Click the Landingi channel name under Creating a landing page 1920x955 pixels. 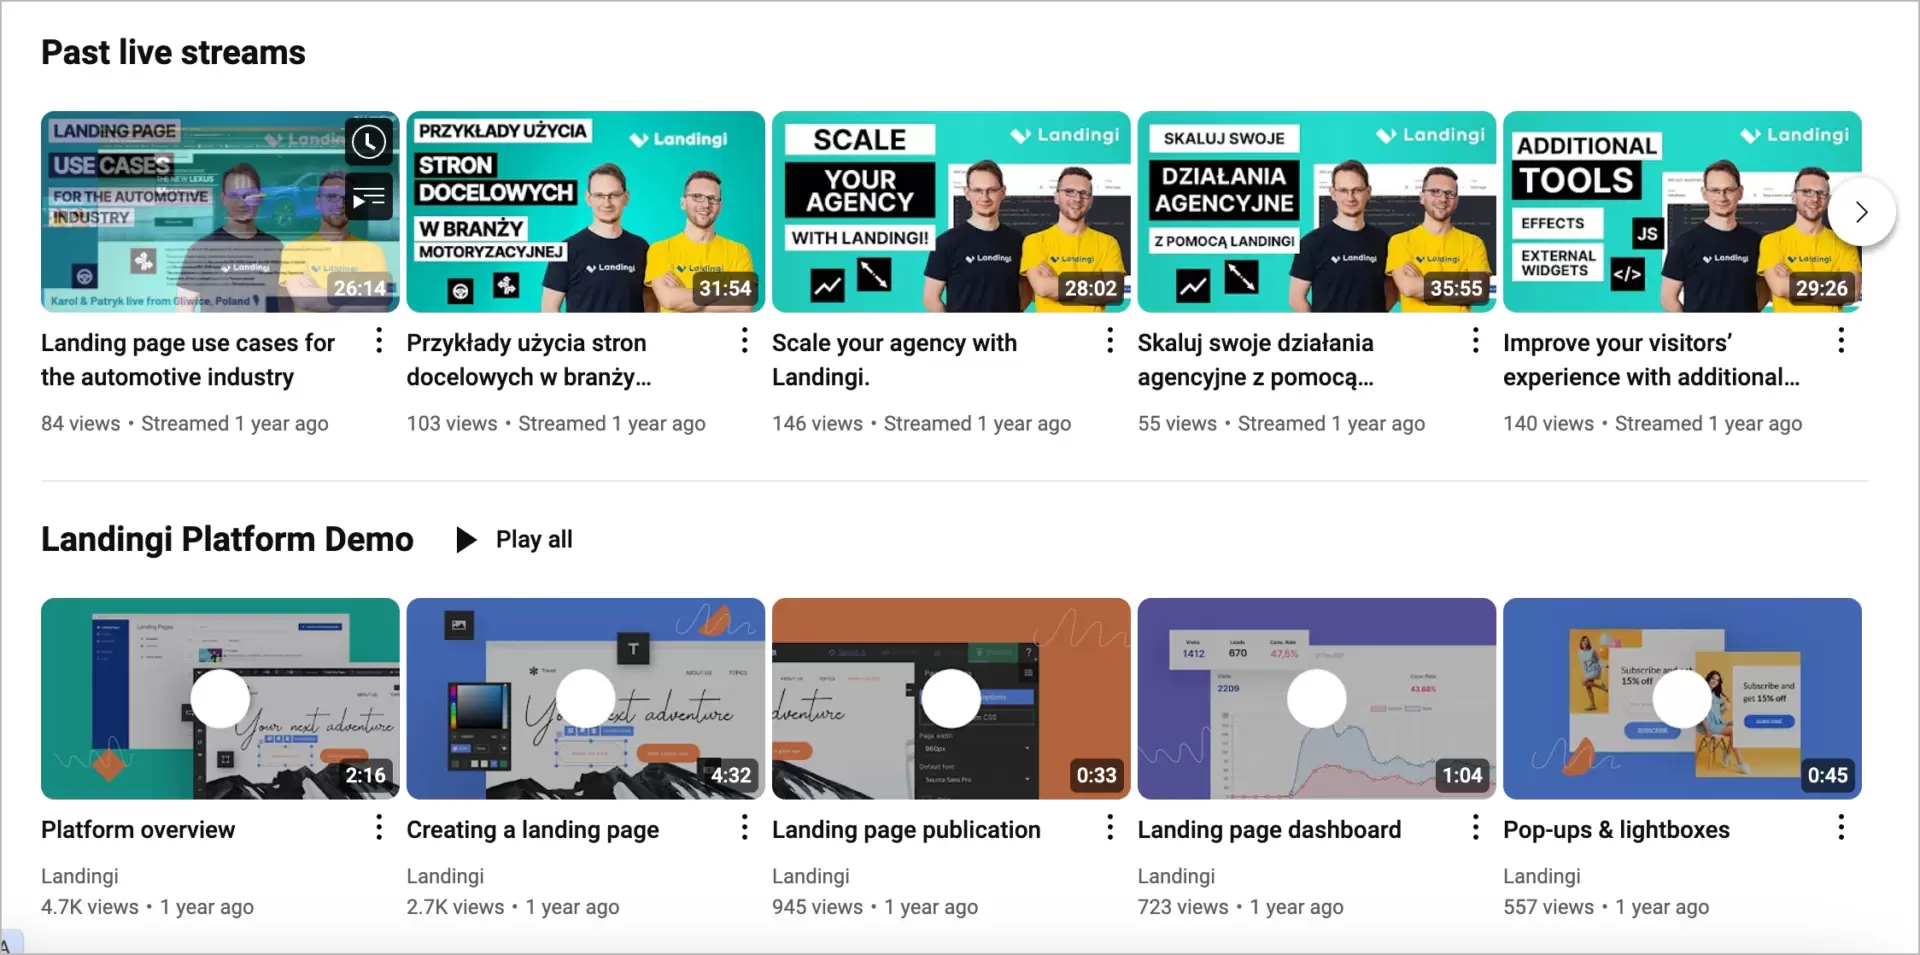[445, 875]
